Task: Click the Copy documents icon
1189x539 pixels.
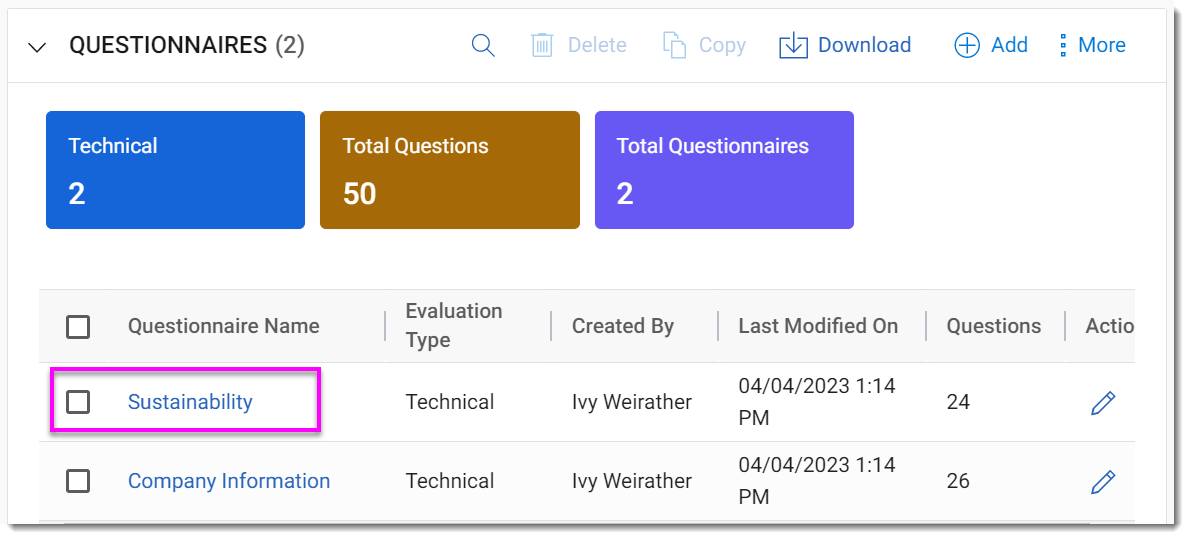Action: (675, 45)
